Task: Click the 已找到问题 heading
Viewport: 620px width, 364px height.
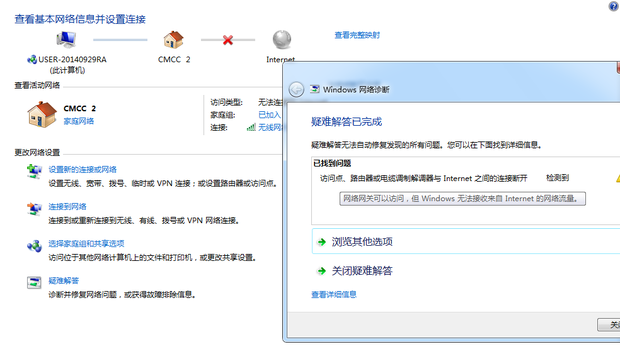Action: click(332, 163)
